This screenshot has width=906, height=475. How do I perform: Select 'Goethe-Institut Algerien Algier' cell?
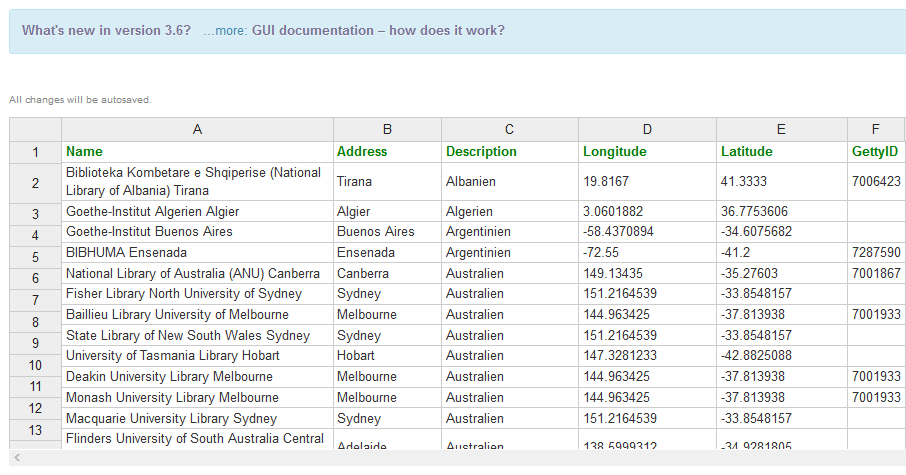(197, 211)
